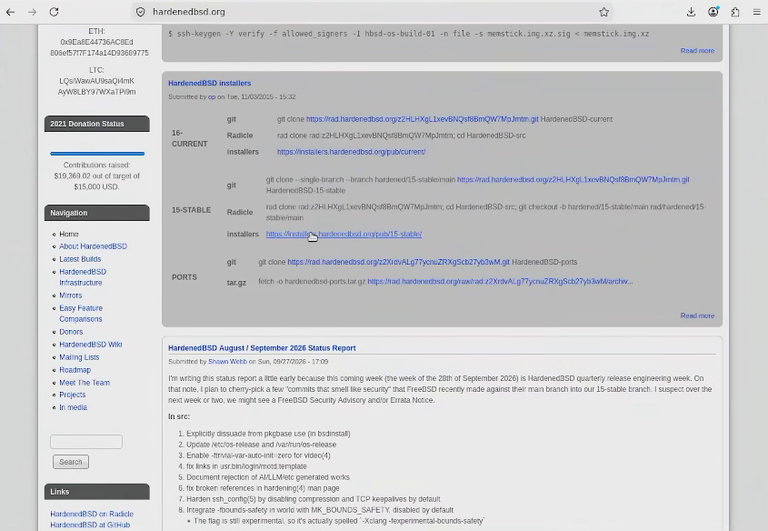This screenshot has width=768, height=531.
Task: Open 15-STABLE git clone rad URL
Action: point(573,179)
